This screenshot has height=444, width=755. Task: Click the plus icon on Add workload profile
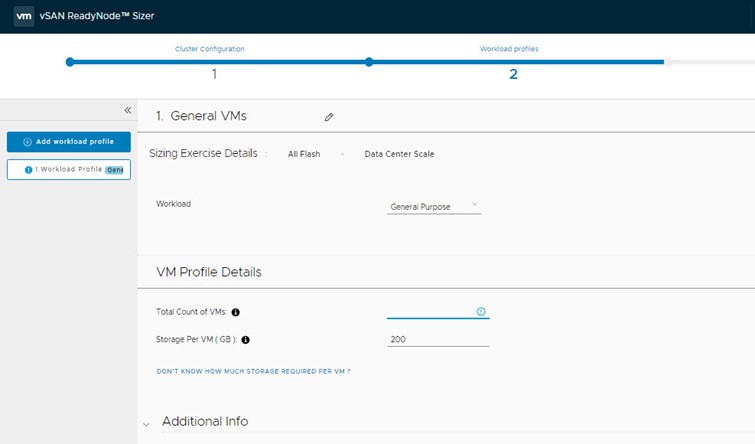[27, 142]
